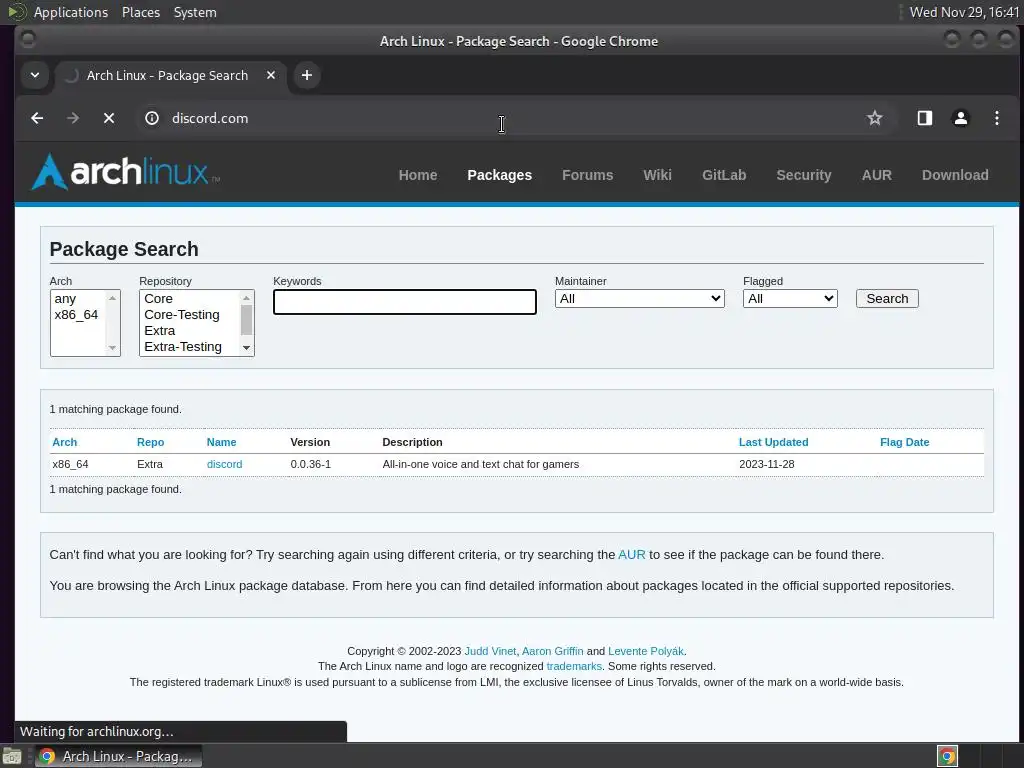Image resolution: width=1024 pixels, height=768 pixels.
Task: Click the clock showing Wed Nov 29
Action: [x=964, y=12]
